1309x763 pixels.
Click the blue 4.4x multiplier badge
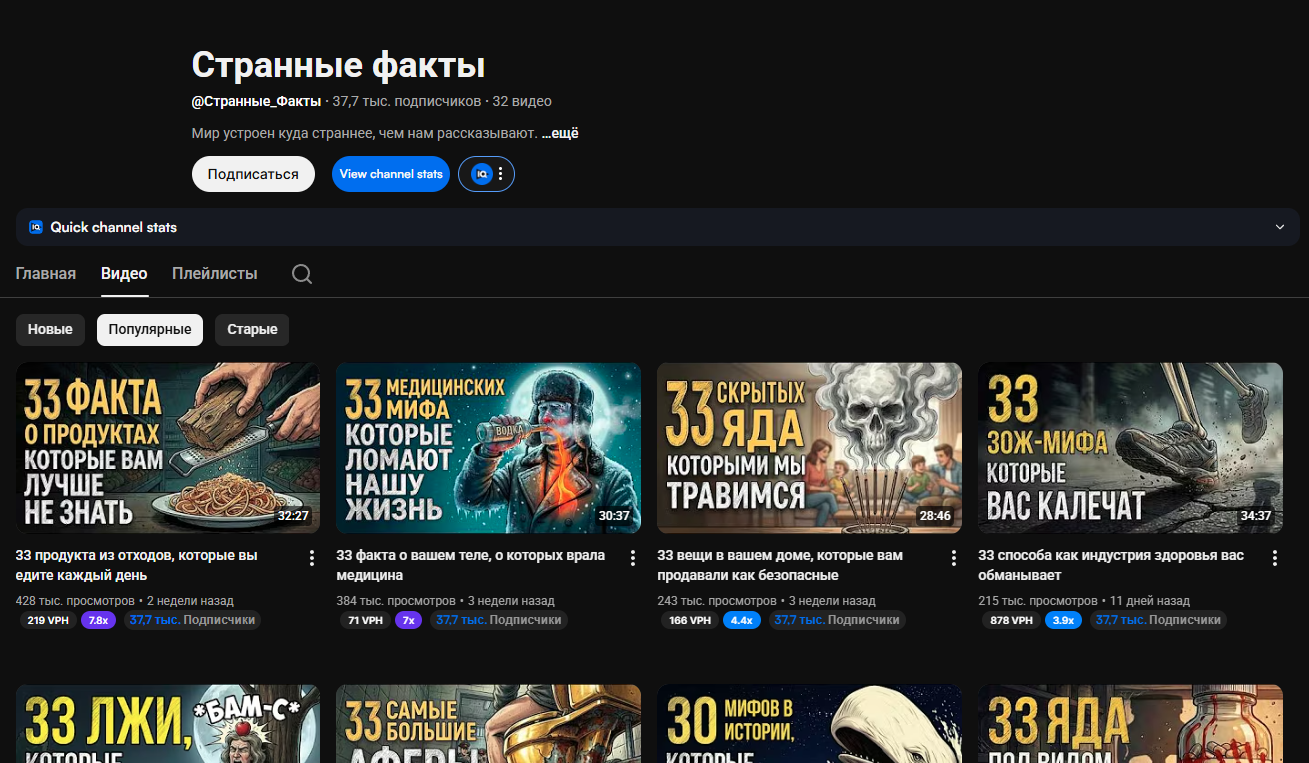742,620
